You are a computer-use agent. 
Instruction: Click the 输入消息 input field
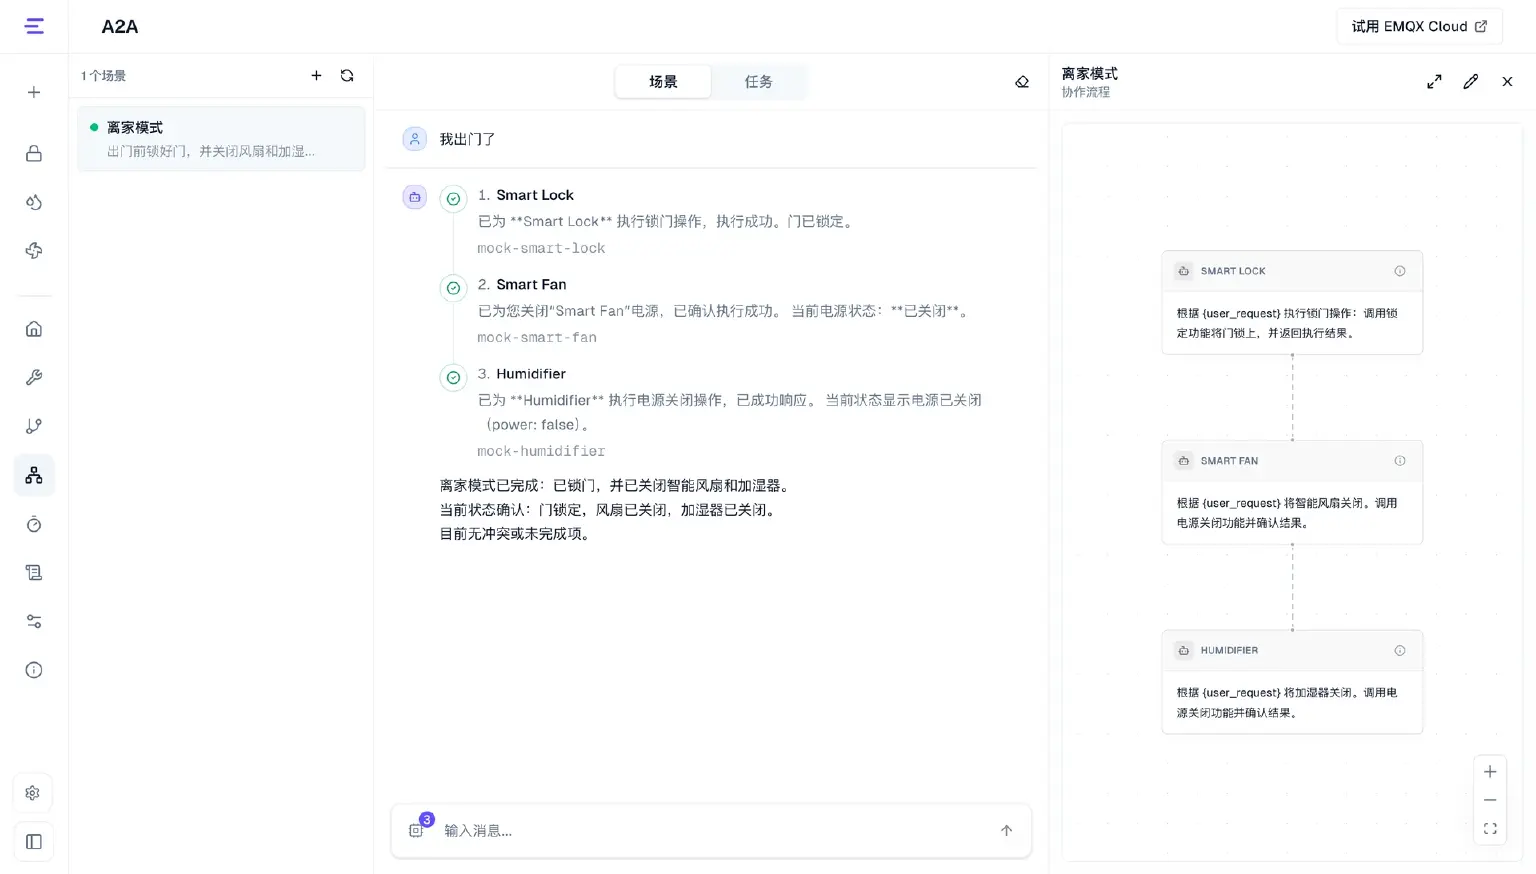(714, 830)
